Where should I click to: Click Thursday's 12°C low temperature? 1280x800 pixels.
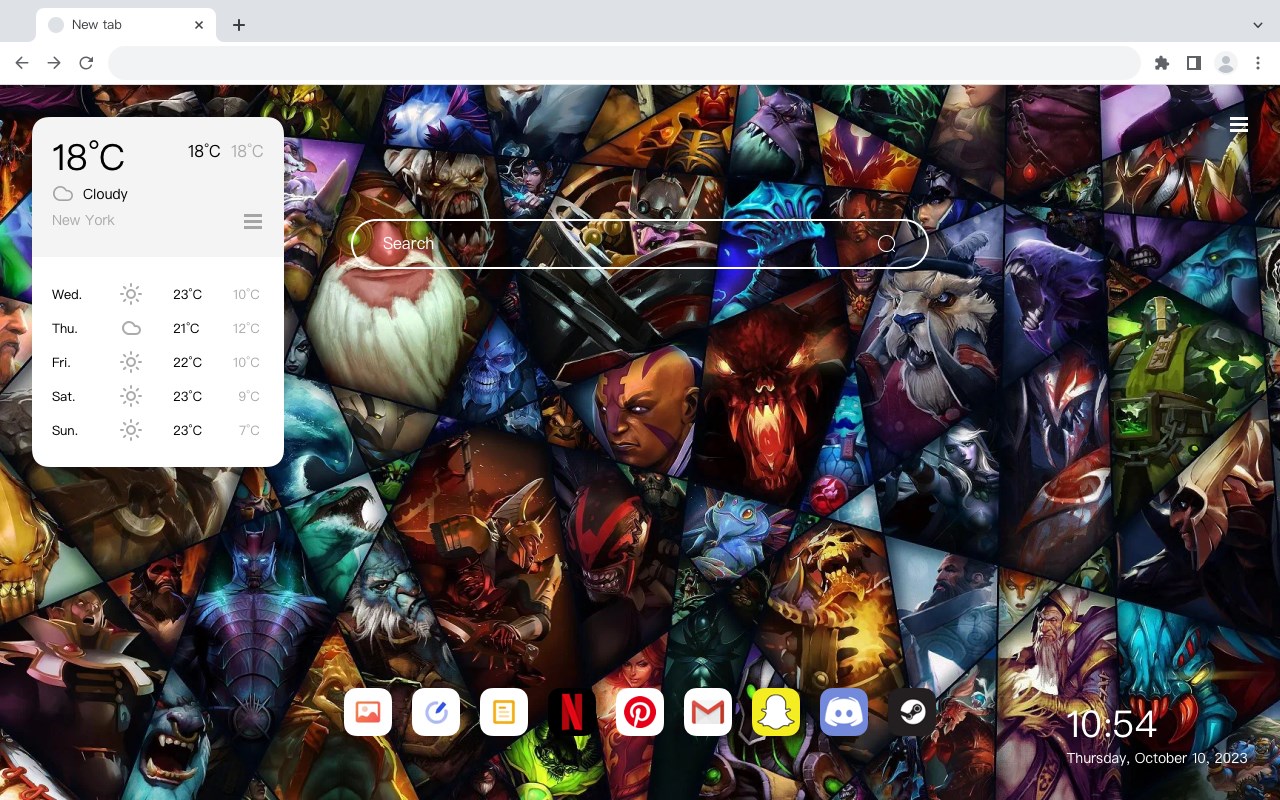[247, 328]
